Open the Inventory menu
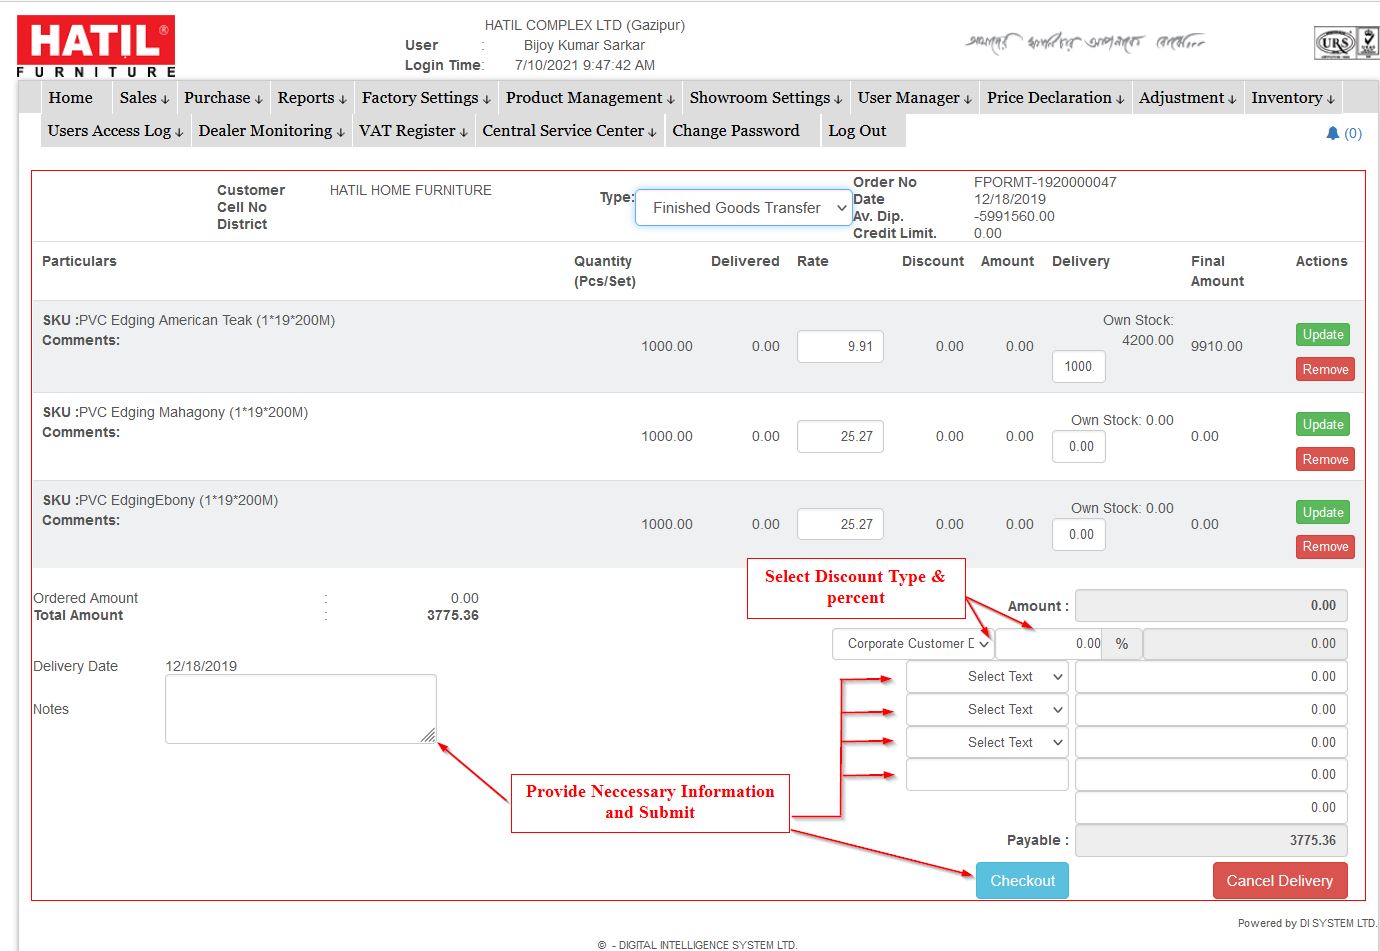The height and width of the screenshot is (951, 1380). coord(1293,98)
